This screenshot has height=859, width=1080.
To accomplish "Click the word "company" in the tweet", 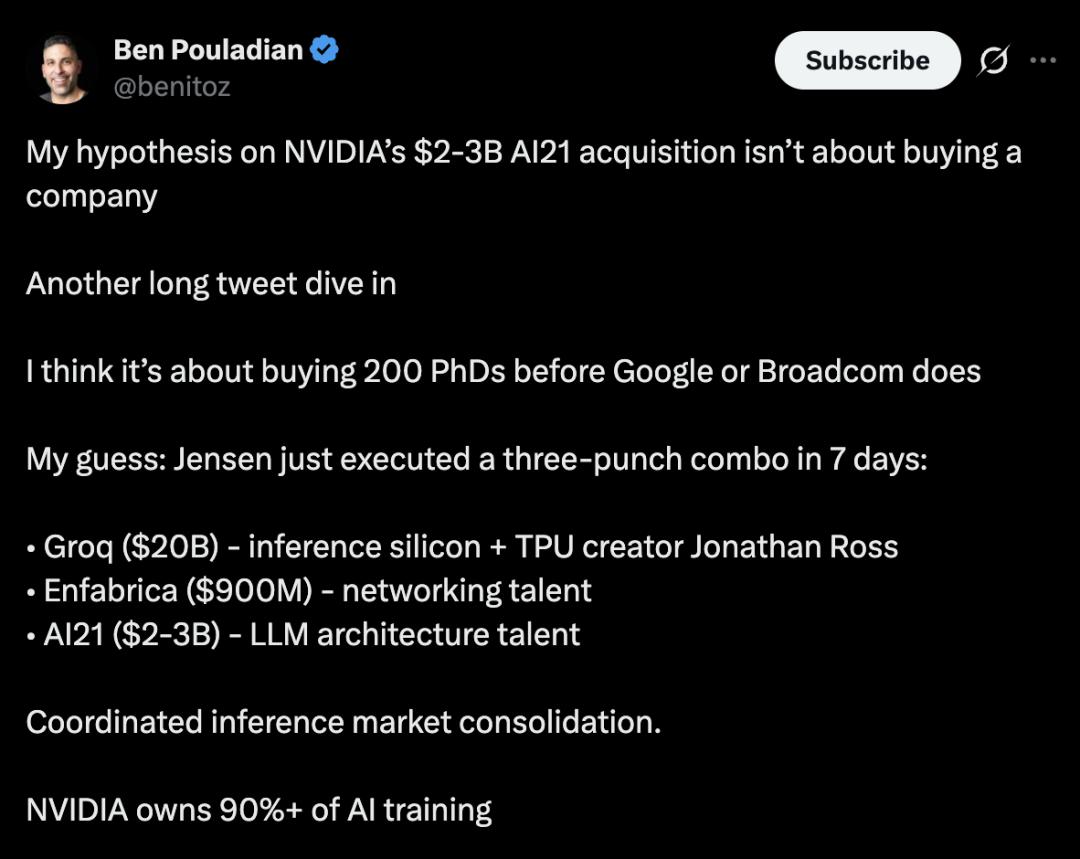I will click(91, 195).
